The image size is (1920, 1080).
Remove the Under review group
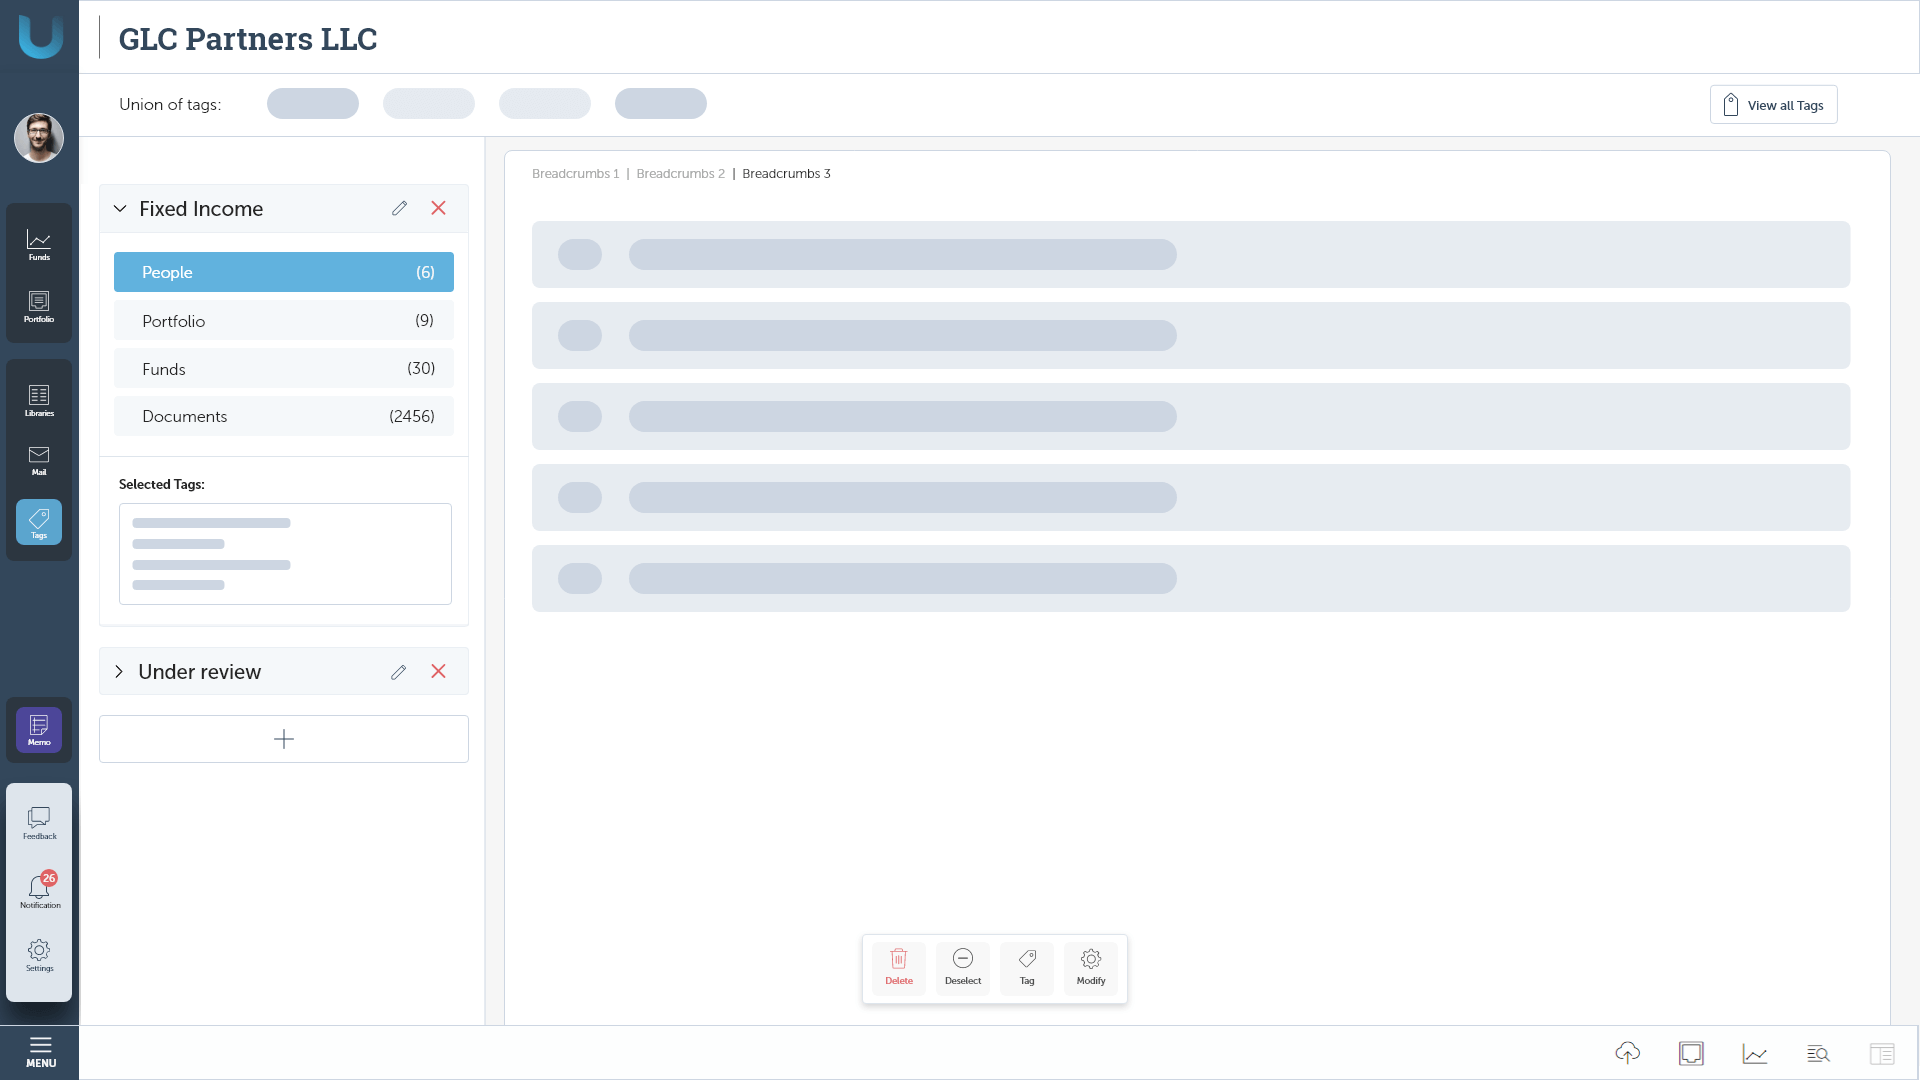point(438,671)
